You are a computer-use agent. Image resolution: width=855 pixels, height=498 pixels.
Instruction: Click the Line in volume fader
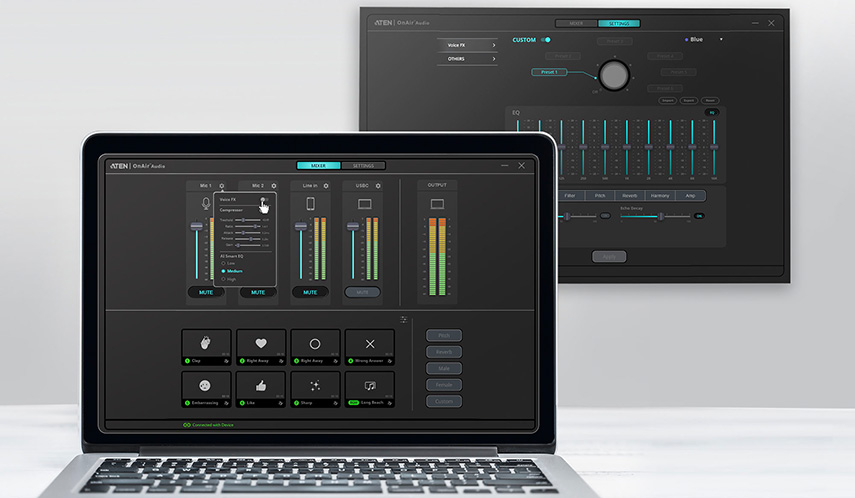[x=300, y=226]
